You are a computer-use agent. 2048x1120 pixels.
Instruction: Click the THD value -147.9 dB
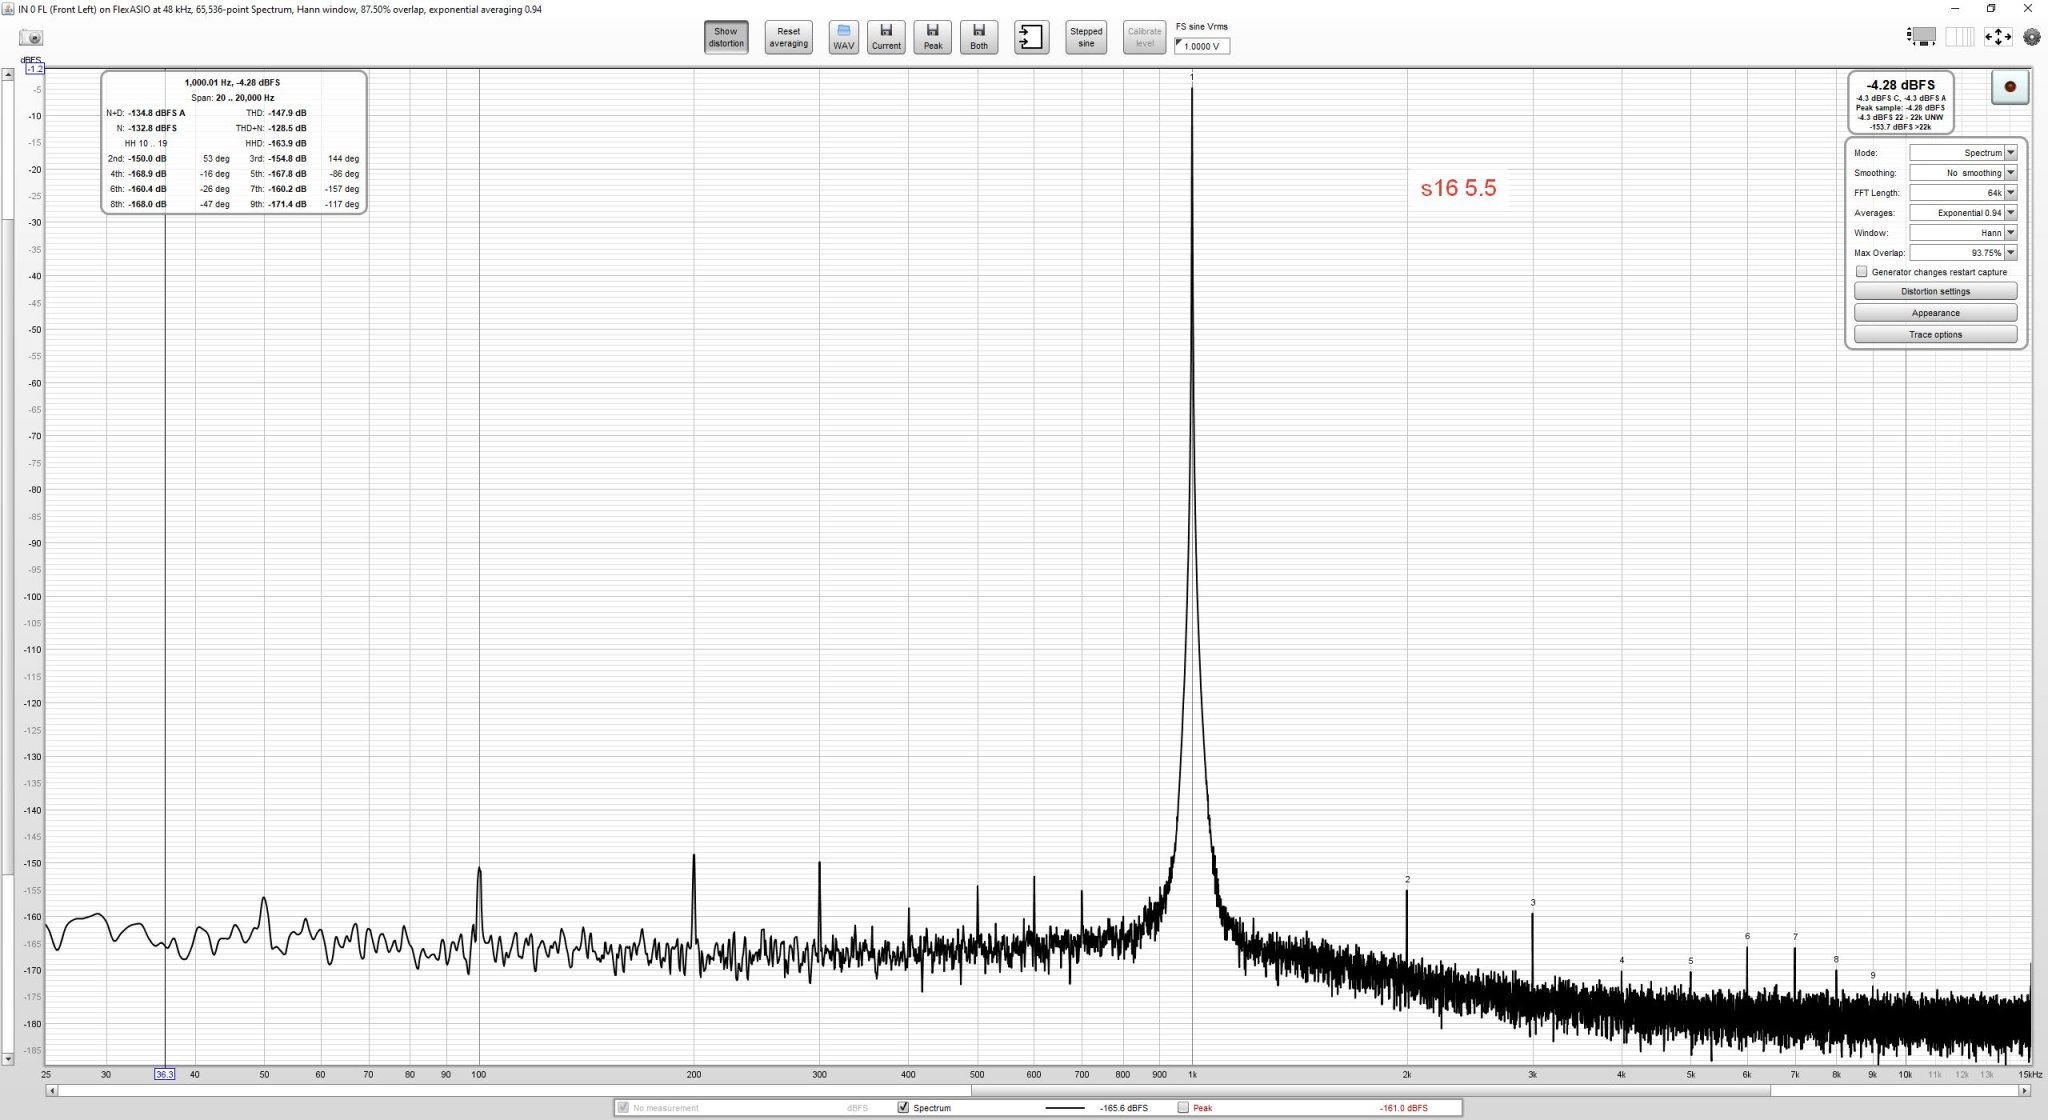tap(287, 113)
